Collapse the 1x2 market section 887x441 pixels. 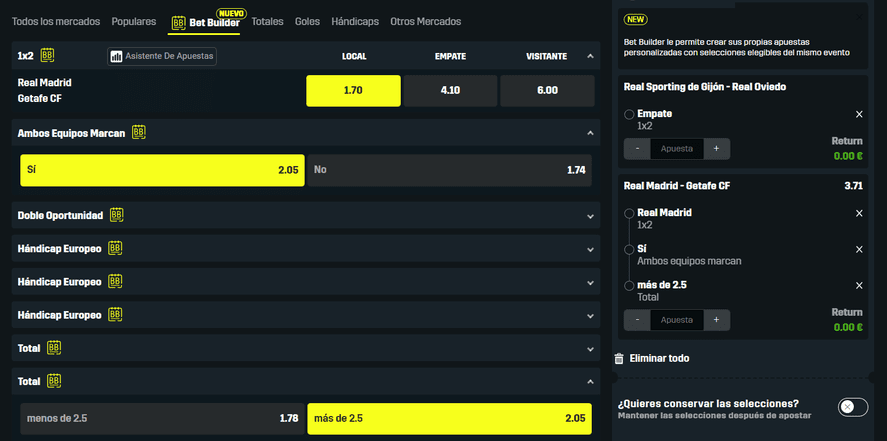(x=590, y=56)
